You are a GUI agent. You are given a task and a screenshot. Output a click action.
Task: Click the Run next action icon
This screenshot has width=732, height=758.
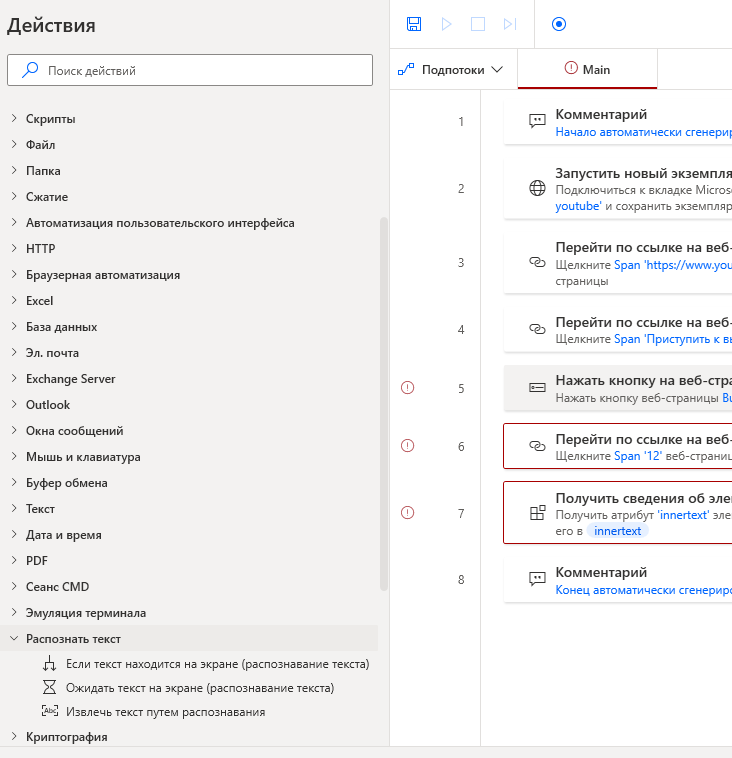(510, 24)
